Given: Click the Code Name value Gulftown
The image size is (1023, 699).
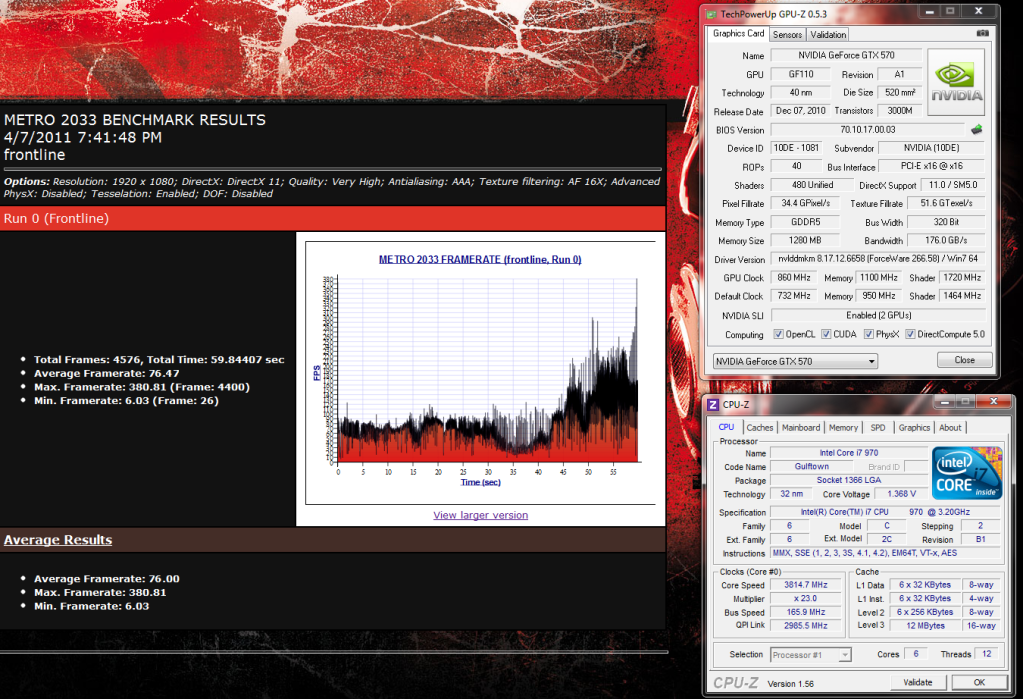Looking at the screenshot, I should [x=812, y=467].
